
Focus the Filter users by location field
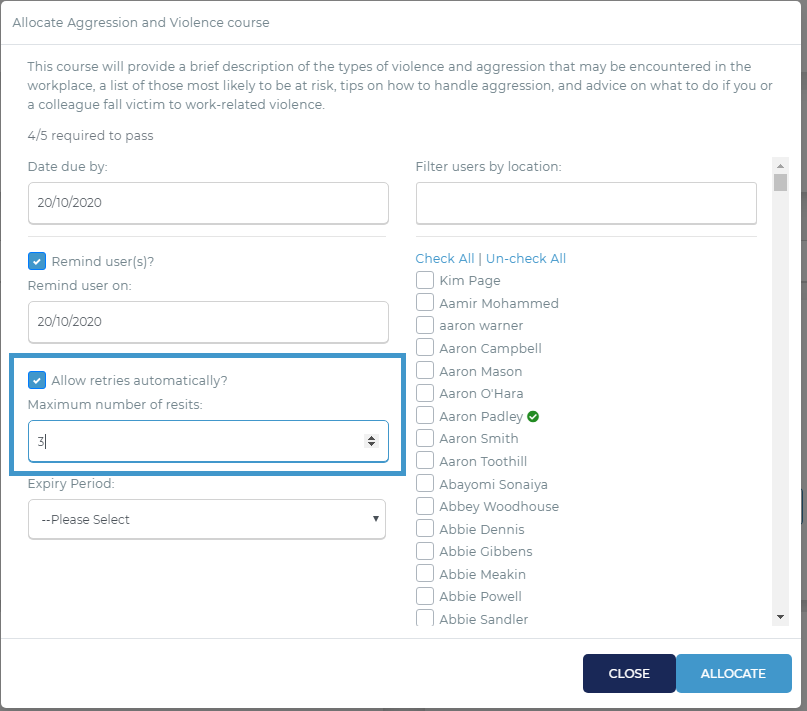click(x=586, y=203)
